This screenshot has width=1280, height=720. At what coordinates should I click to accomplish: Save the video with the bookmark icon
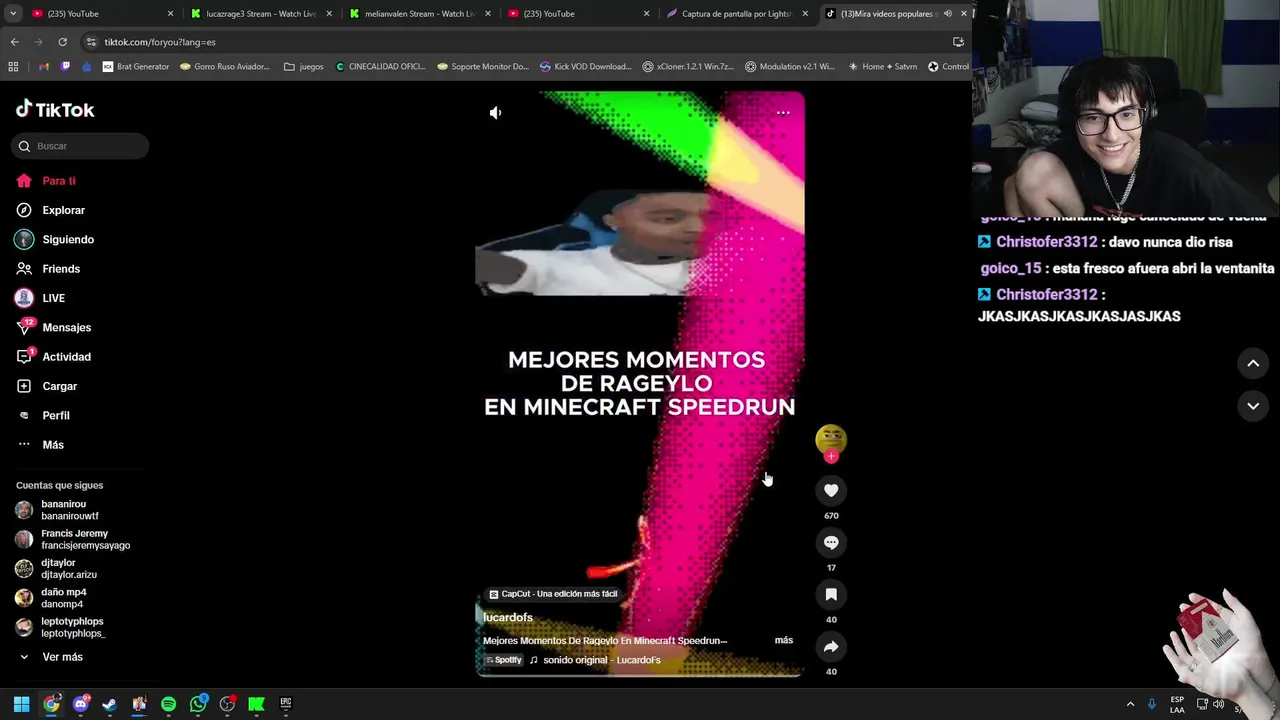[831, 594]
